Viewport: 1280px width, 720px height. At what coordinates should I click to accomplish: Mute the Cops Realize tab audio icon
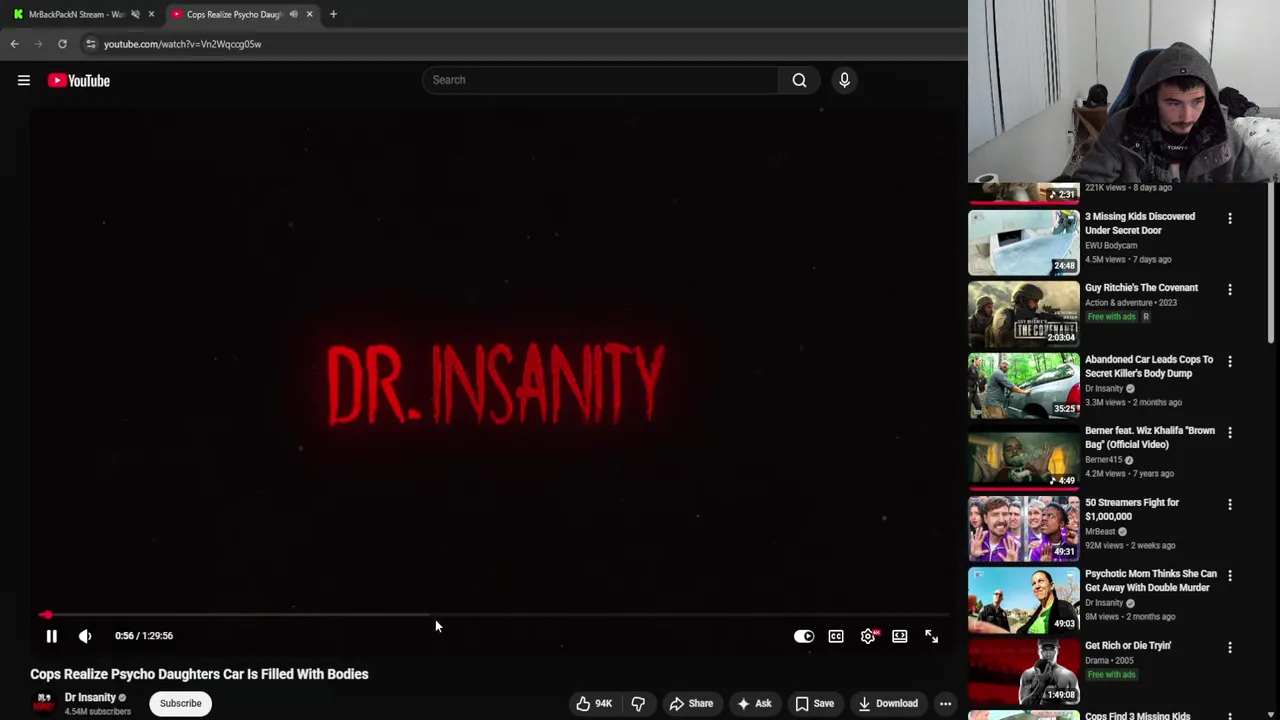[x=293, y=14]
